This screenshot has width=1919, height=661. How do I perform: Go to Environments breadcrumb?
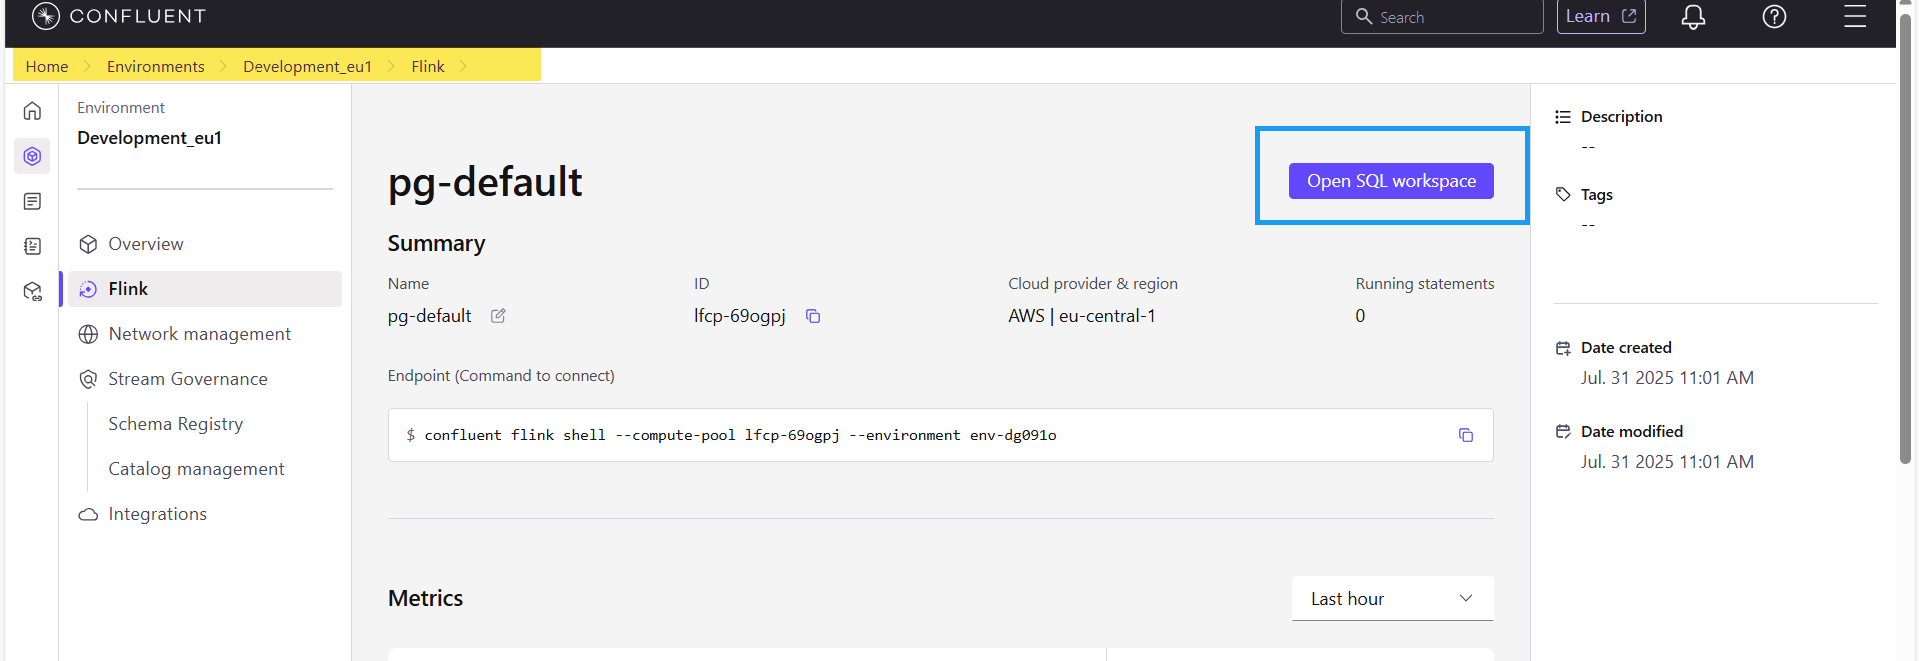(x=156, y=66)
